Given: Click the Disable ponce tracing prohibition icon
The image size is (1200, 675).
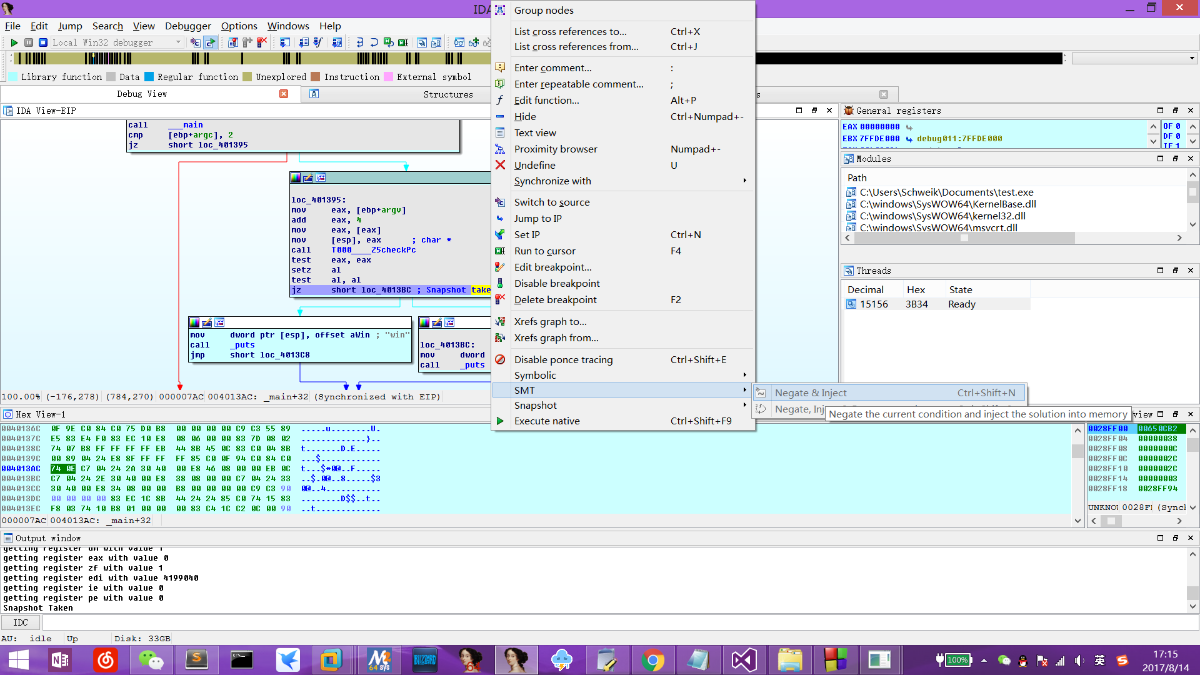Looking at the screenshot, I should [500, 359].
